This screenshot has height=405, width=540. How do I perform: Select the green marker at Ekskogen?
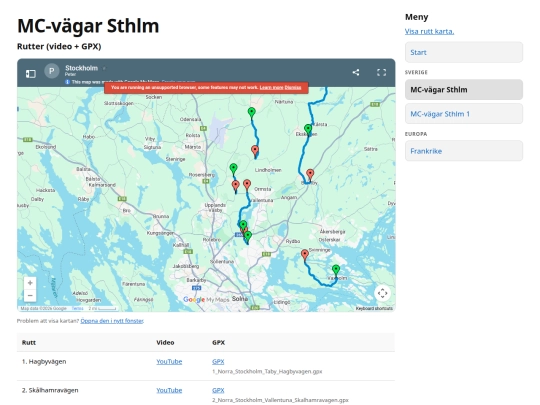click(308, 129)
